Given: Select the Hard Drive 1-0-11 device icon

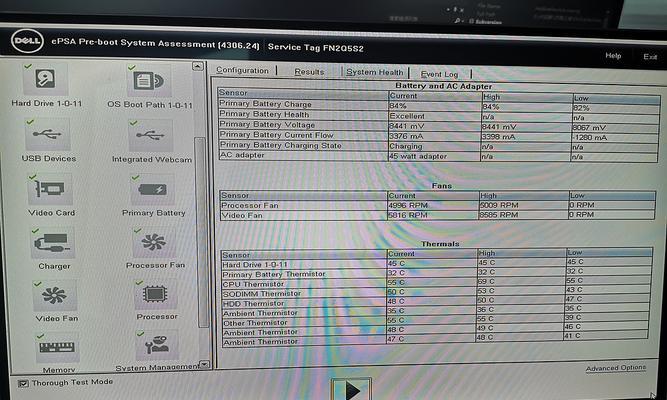Looking at the screenshot, I should [x=45, y=80].
